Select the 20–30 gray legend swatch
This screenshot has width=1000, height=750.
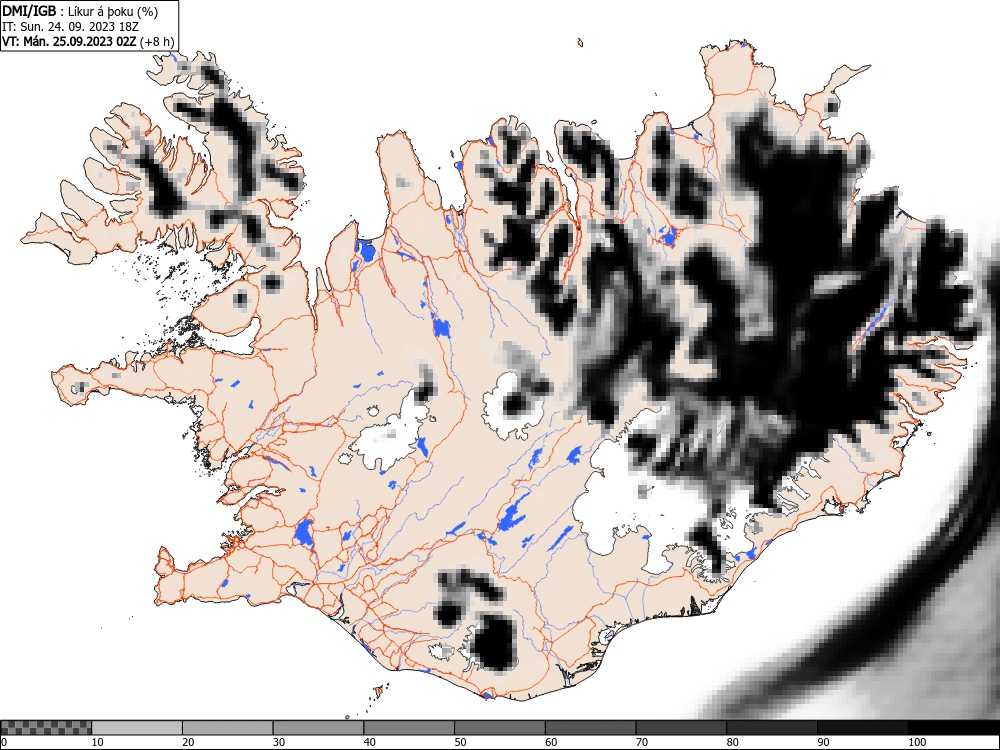tap(228, 728)
